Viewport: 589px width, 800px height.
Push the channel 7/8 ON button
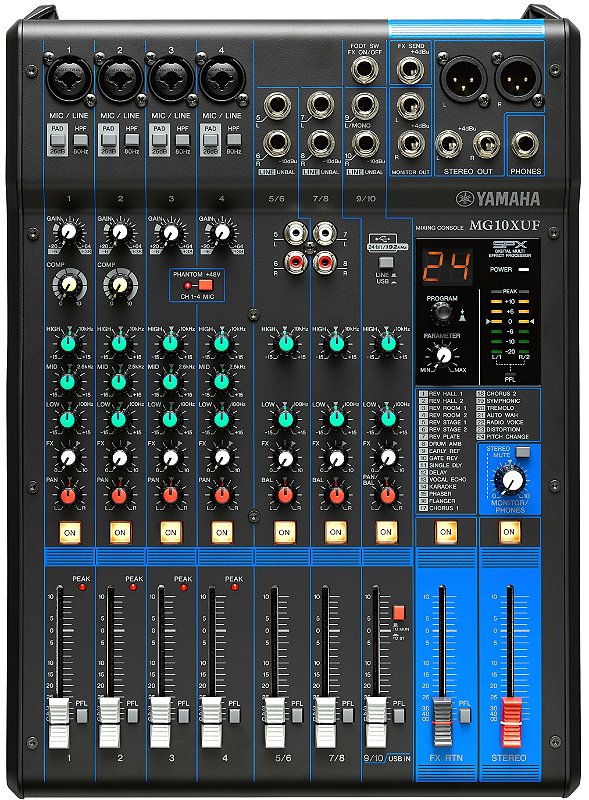(x=335, y=532)
